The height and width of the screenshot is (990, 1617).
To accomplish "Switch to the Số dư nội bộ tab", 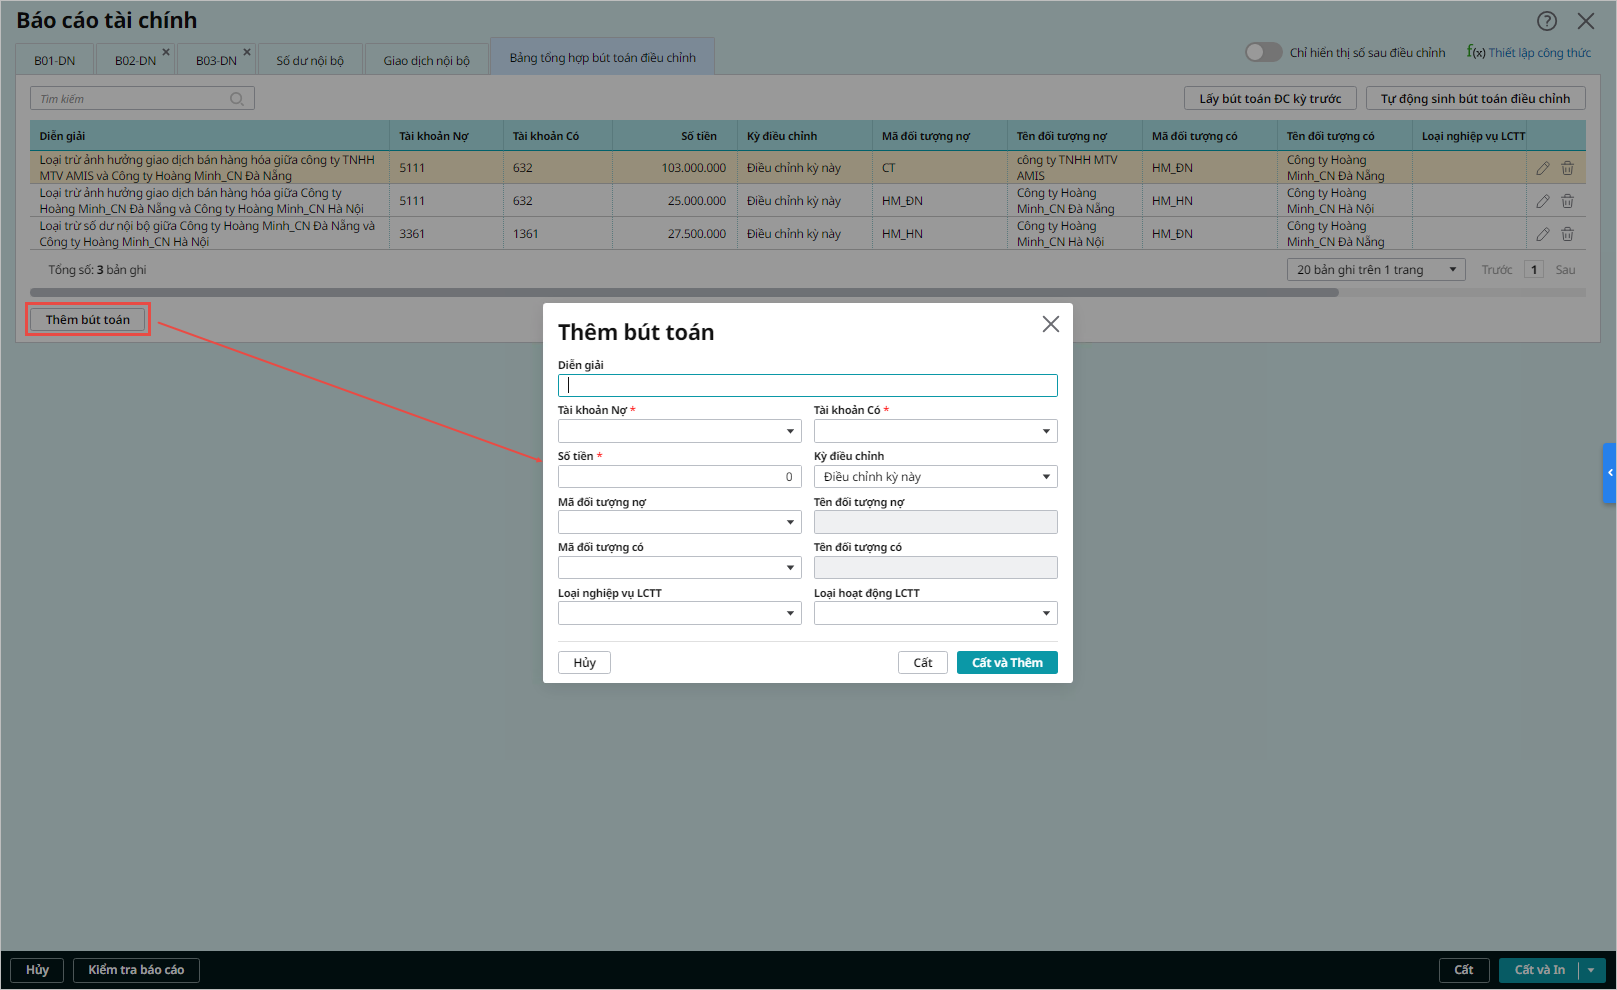I will pyautogui.click(x=310, y=60).
